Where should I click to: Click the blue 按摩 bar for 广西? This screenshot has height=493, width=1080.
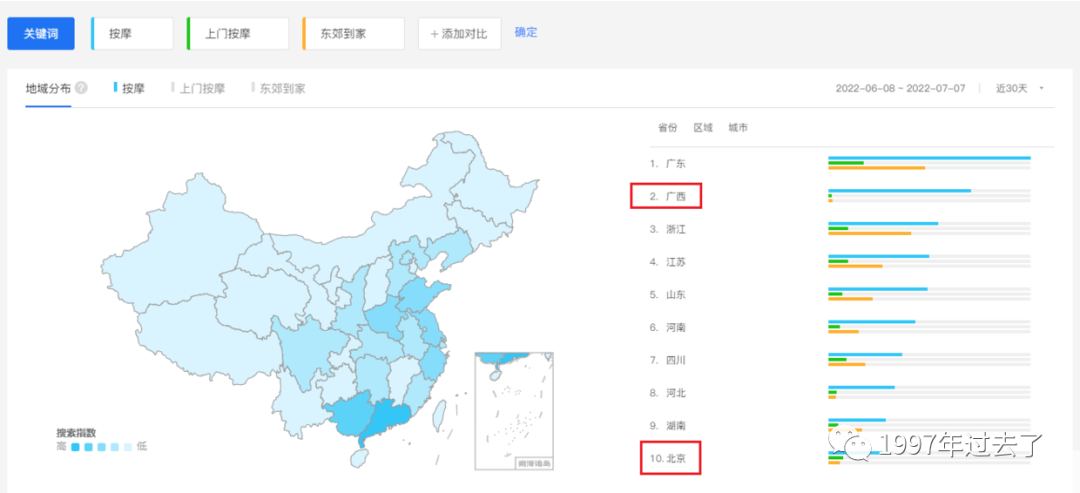pyautogui.click(x=900, y=191)
